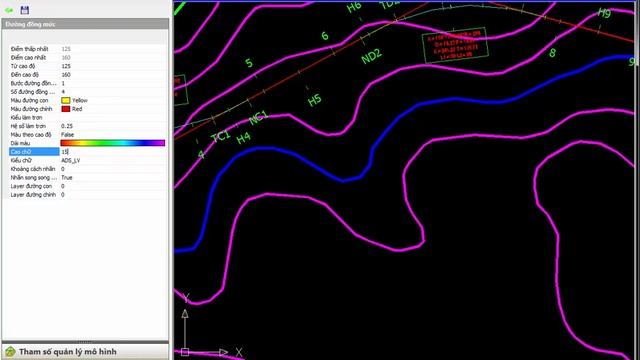
Task: Select the Màu đường con property label
Action: pos(29,100)
